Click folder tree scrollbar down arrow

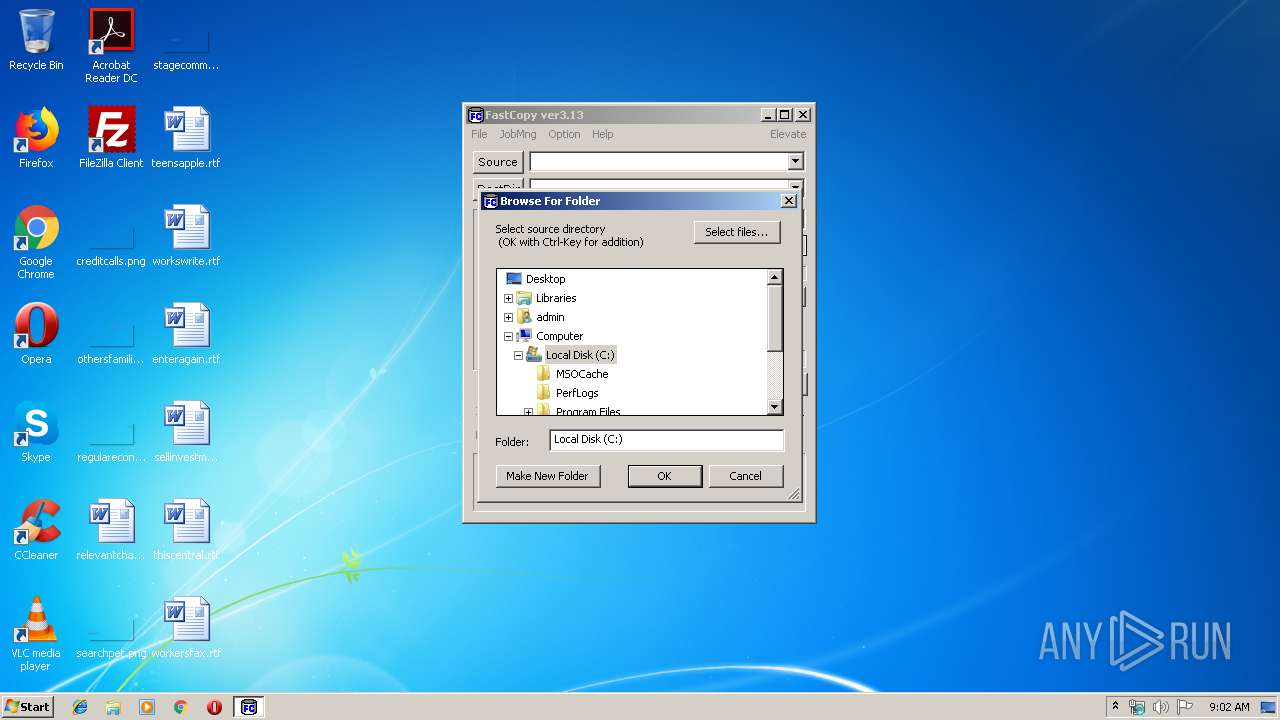pos(774,407)
